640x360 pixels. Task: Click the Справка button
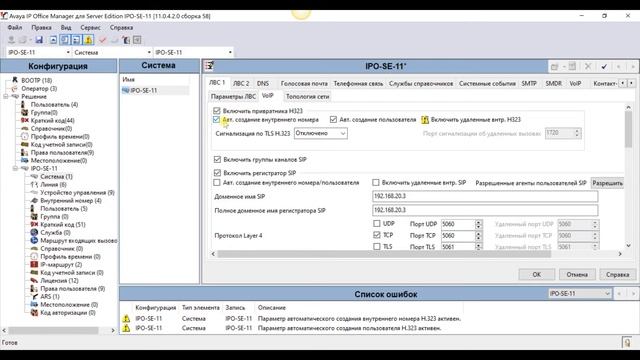617,275
